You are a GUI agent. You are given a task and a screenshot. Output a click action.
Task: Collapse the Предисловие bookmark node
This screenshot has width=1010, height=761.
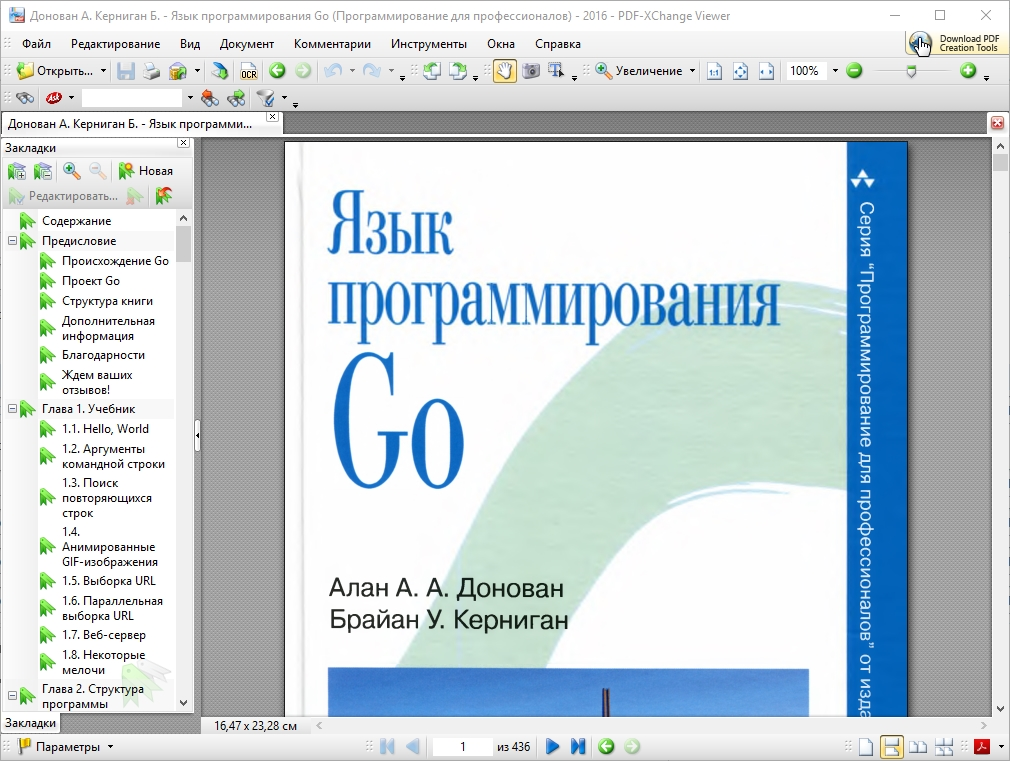pos(12,241)
